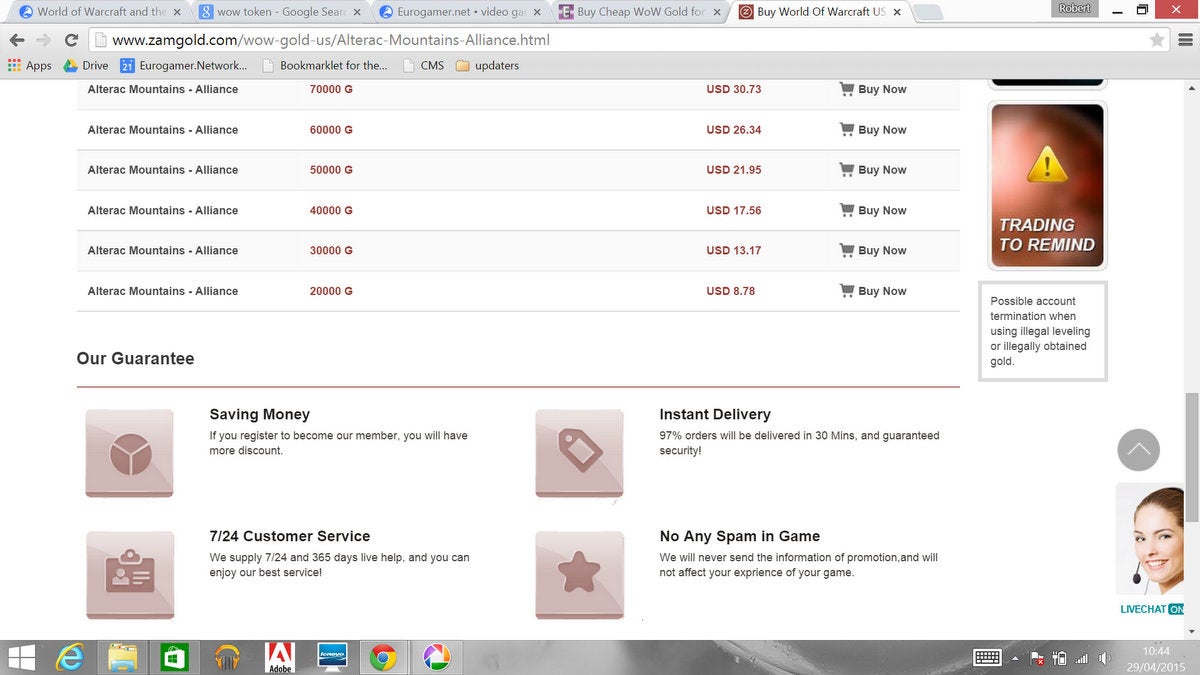Switch to Eurogamer.net tab
The height and width of the screenshot is (675, 1200).
(x=461, y=12)
